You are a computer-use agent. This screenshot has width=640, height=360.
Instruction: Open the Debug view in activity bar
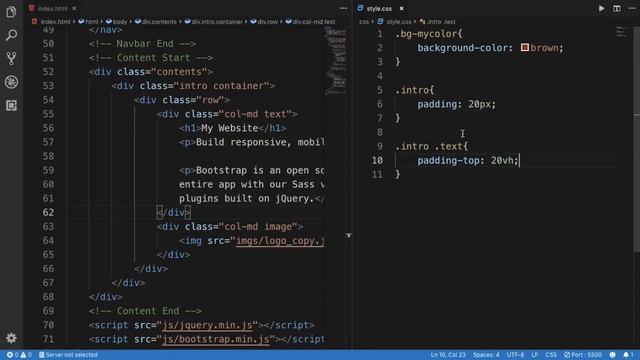click(x=11, y=82)
